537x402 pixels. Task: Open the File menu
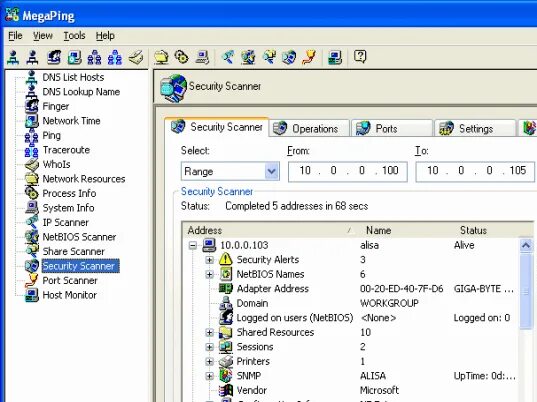pyautogui.click(x=15, y=36)
